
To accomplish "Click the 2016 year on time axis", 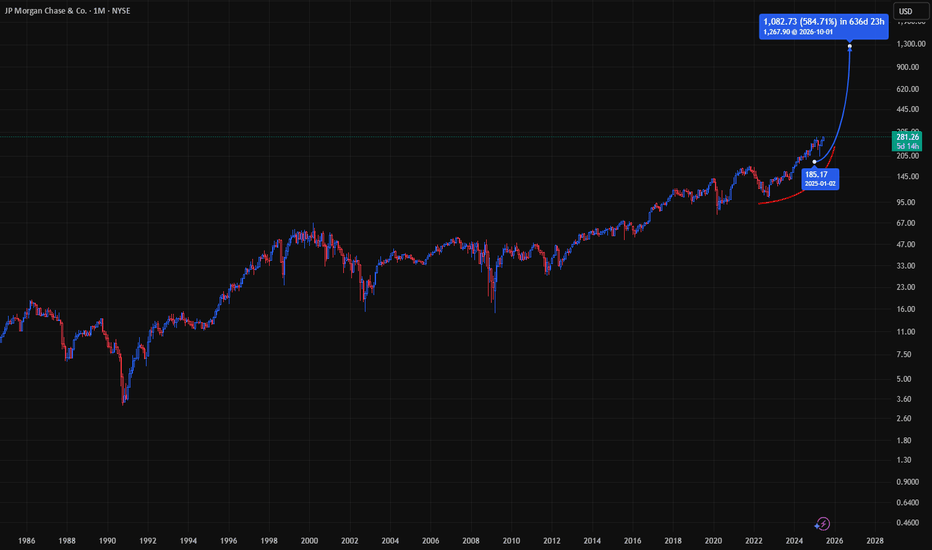I will pos(632,541).
